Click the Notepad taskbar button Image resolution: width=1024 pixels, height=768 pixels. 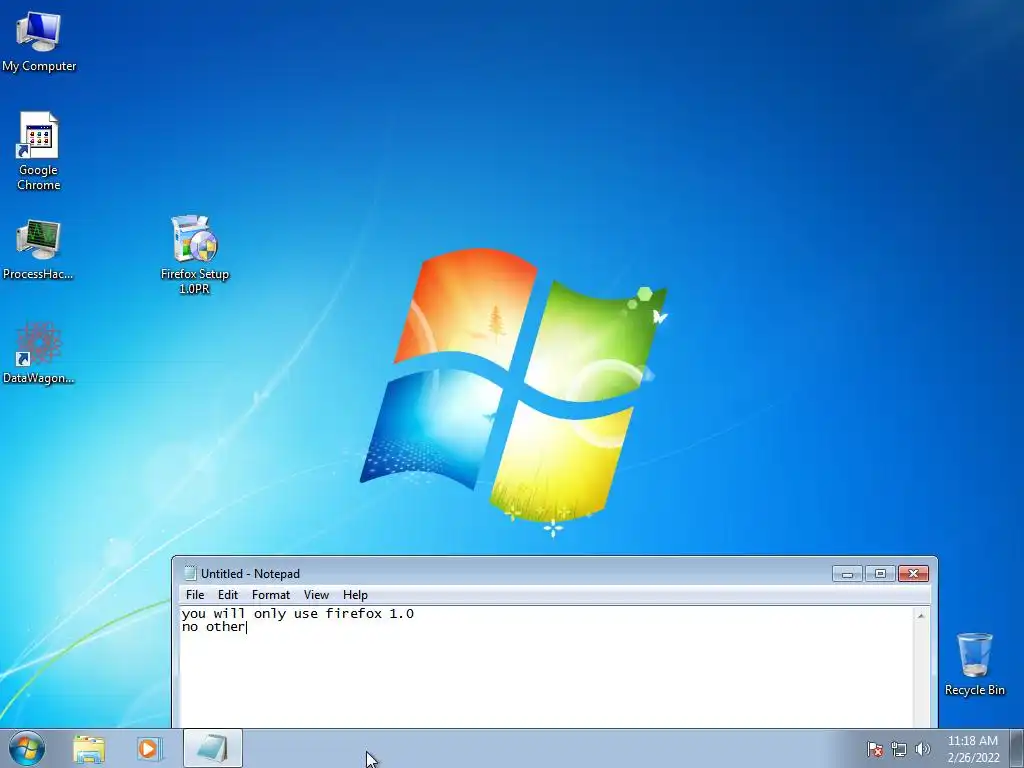click(213, 748)
